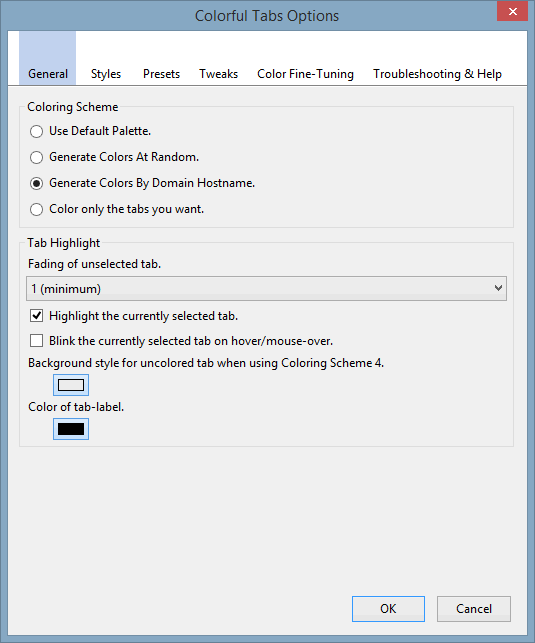Uncheck Highlight the currently selected tab
This screenshot has height=643, width=535.
(36, 316)
